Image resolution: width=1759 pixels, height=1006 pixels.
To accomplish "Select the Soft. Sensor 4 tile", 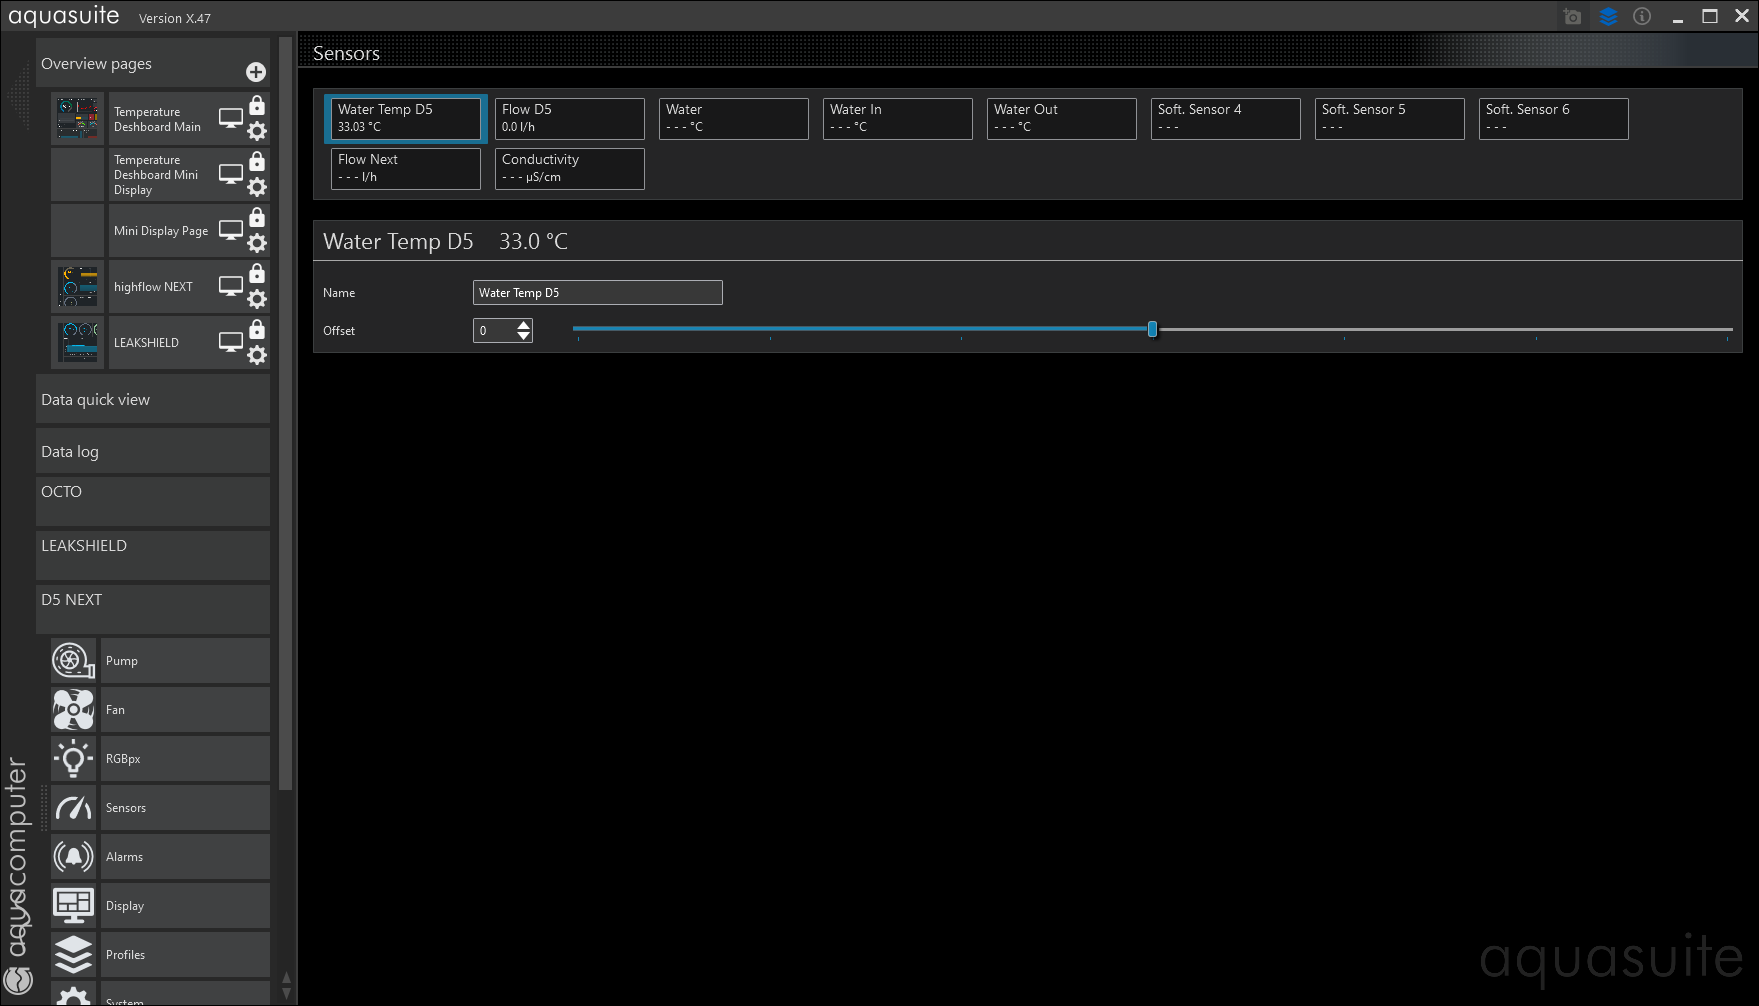I will 1226,119.
